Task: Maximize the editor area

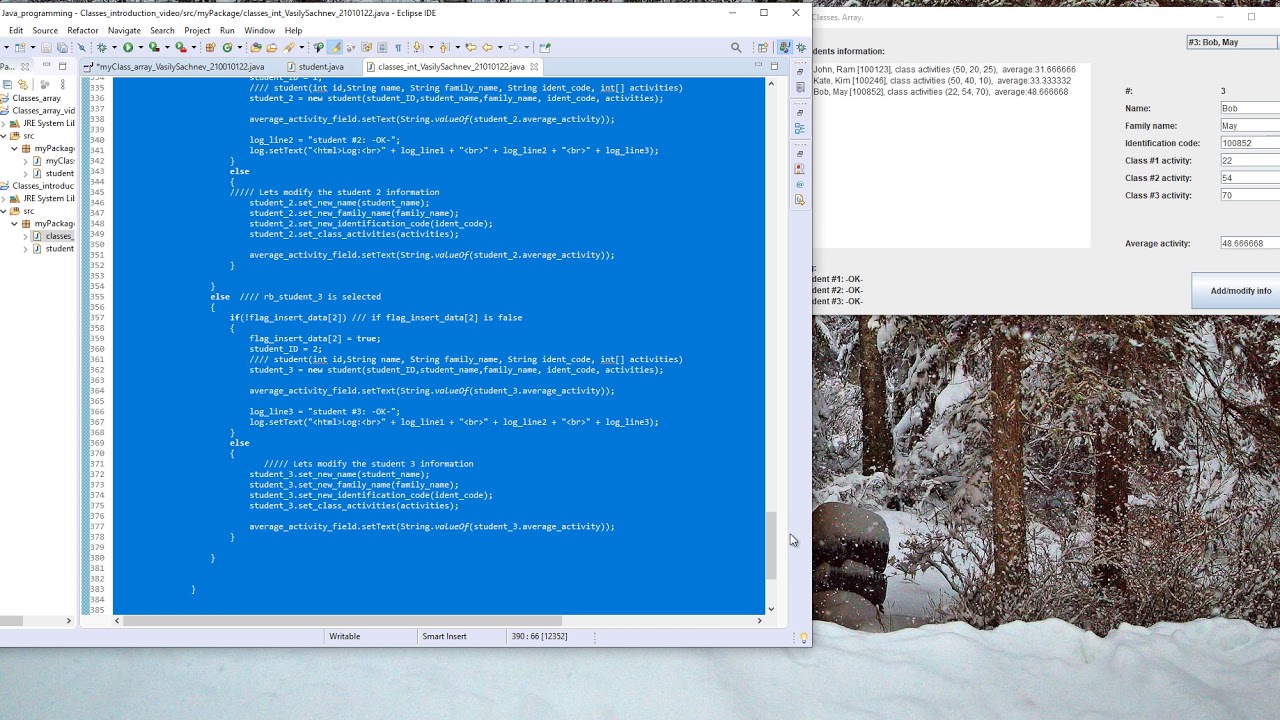Action: click(774, 66)
